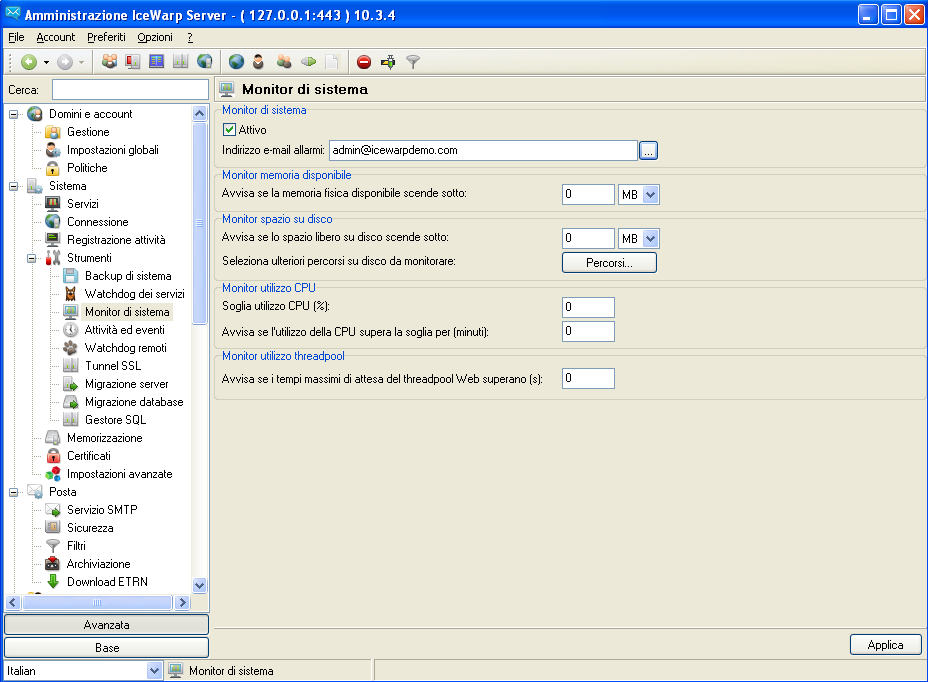This screenshot has height=682, width=928.
Task: Click the Impostazioni avanzate colored cubes icon
Action: click(53, 474)
